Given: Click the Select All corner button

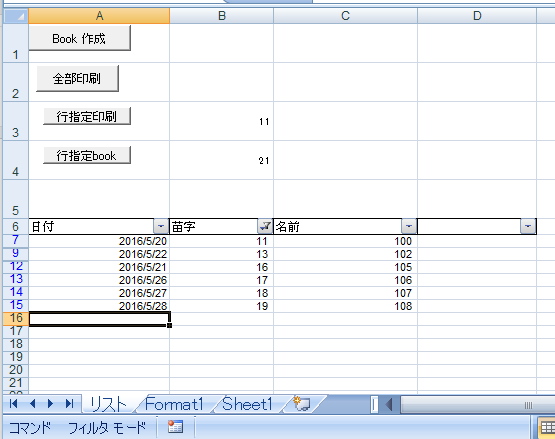Looking at the screenshot, I should (16, 16).
